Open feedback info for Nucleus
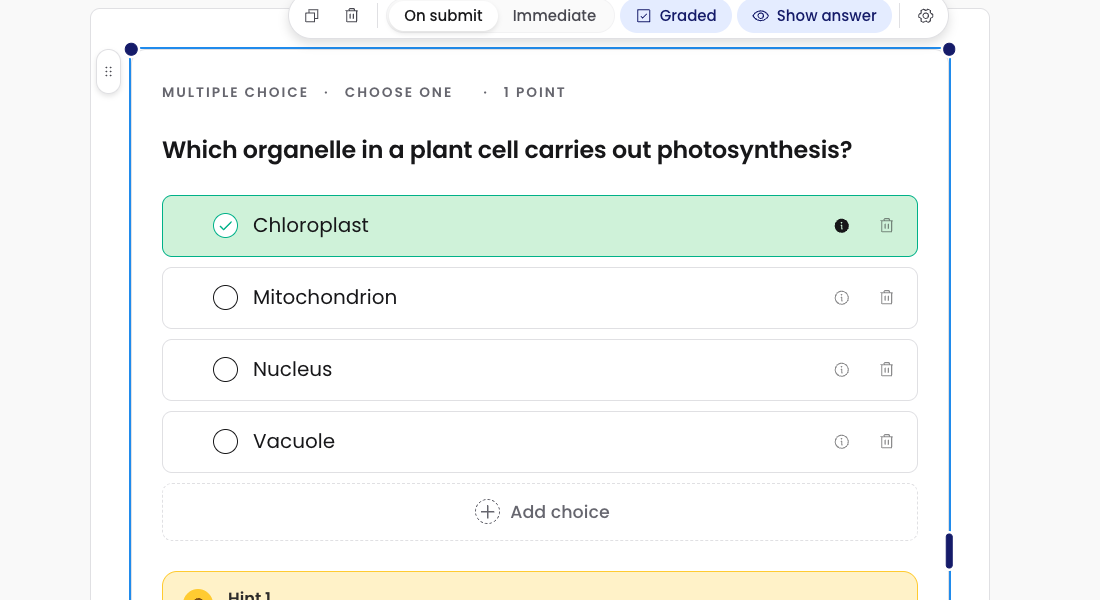The image size is (1100, 600). click(841, 370)
